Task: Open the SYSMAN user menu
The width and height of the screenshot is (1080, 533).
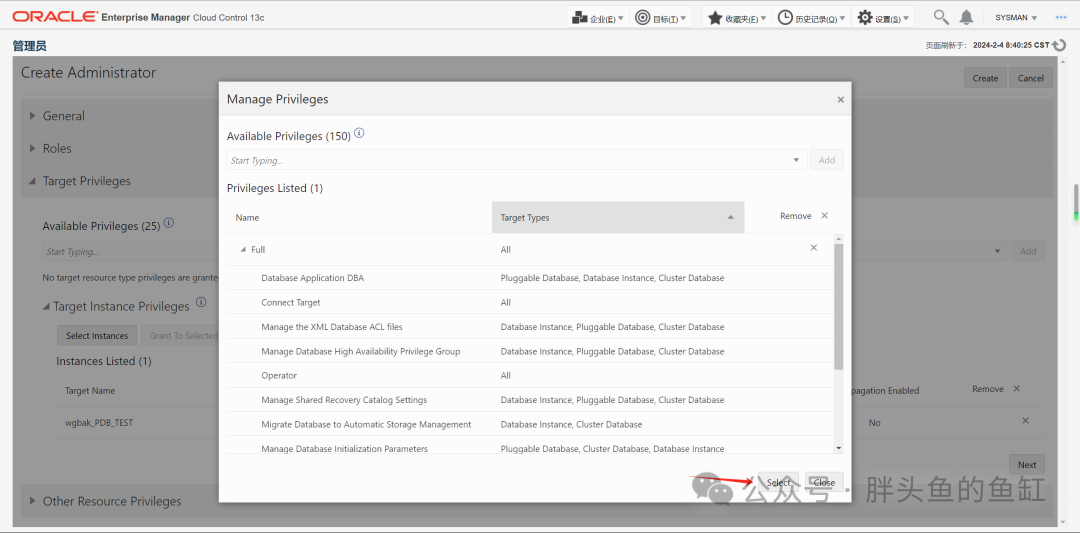Action: pos(1016,18)
